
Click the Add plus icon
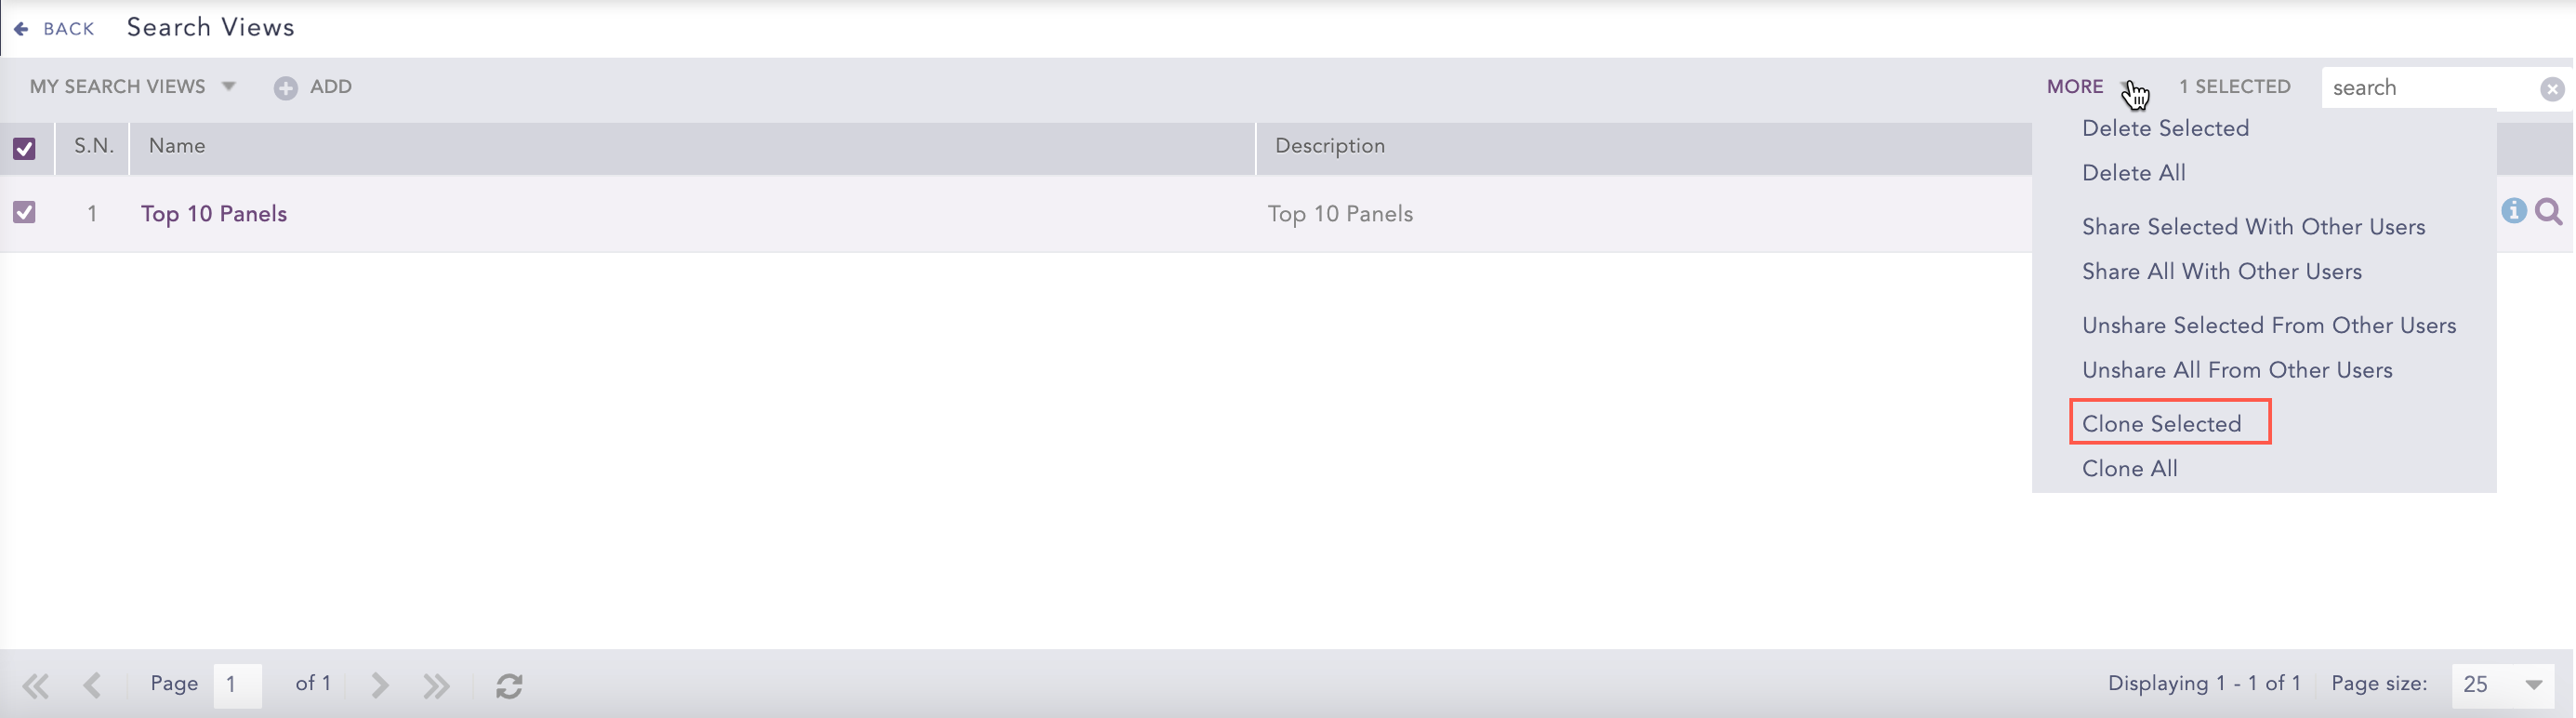click(286, 88)
